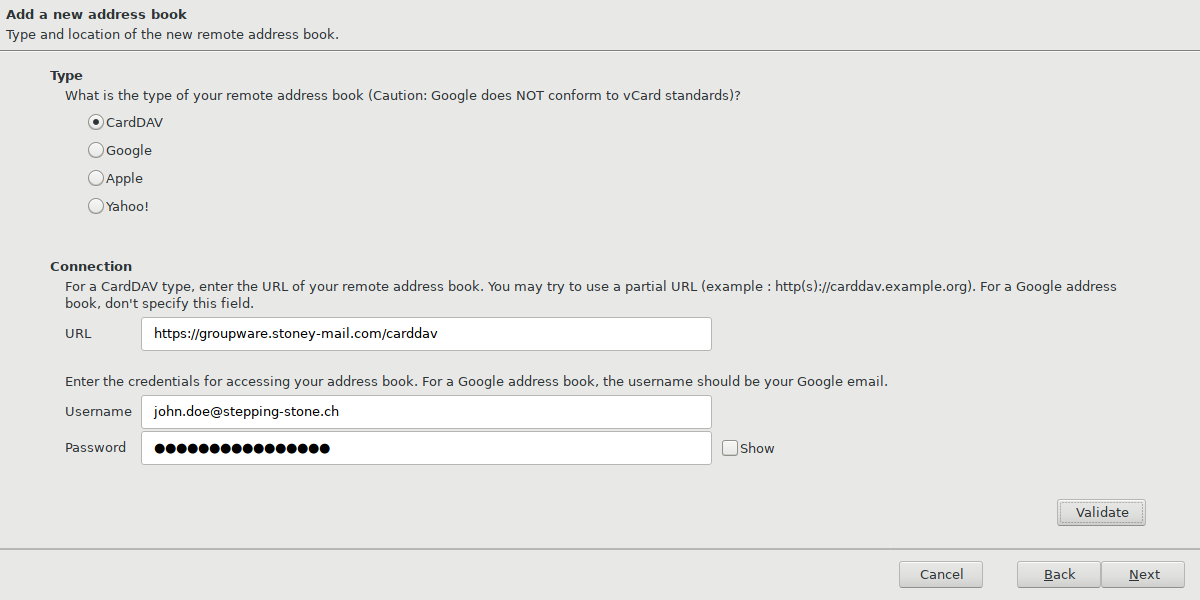The height and width of the screenshot is (600, 1200).
Task: Pick the Yahoo! radio button
Action: point(96,207)
